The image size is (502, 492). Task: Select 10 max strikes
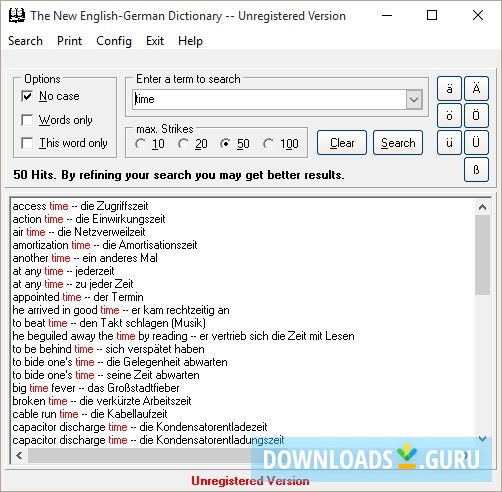coord(140,144)
